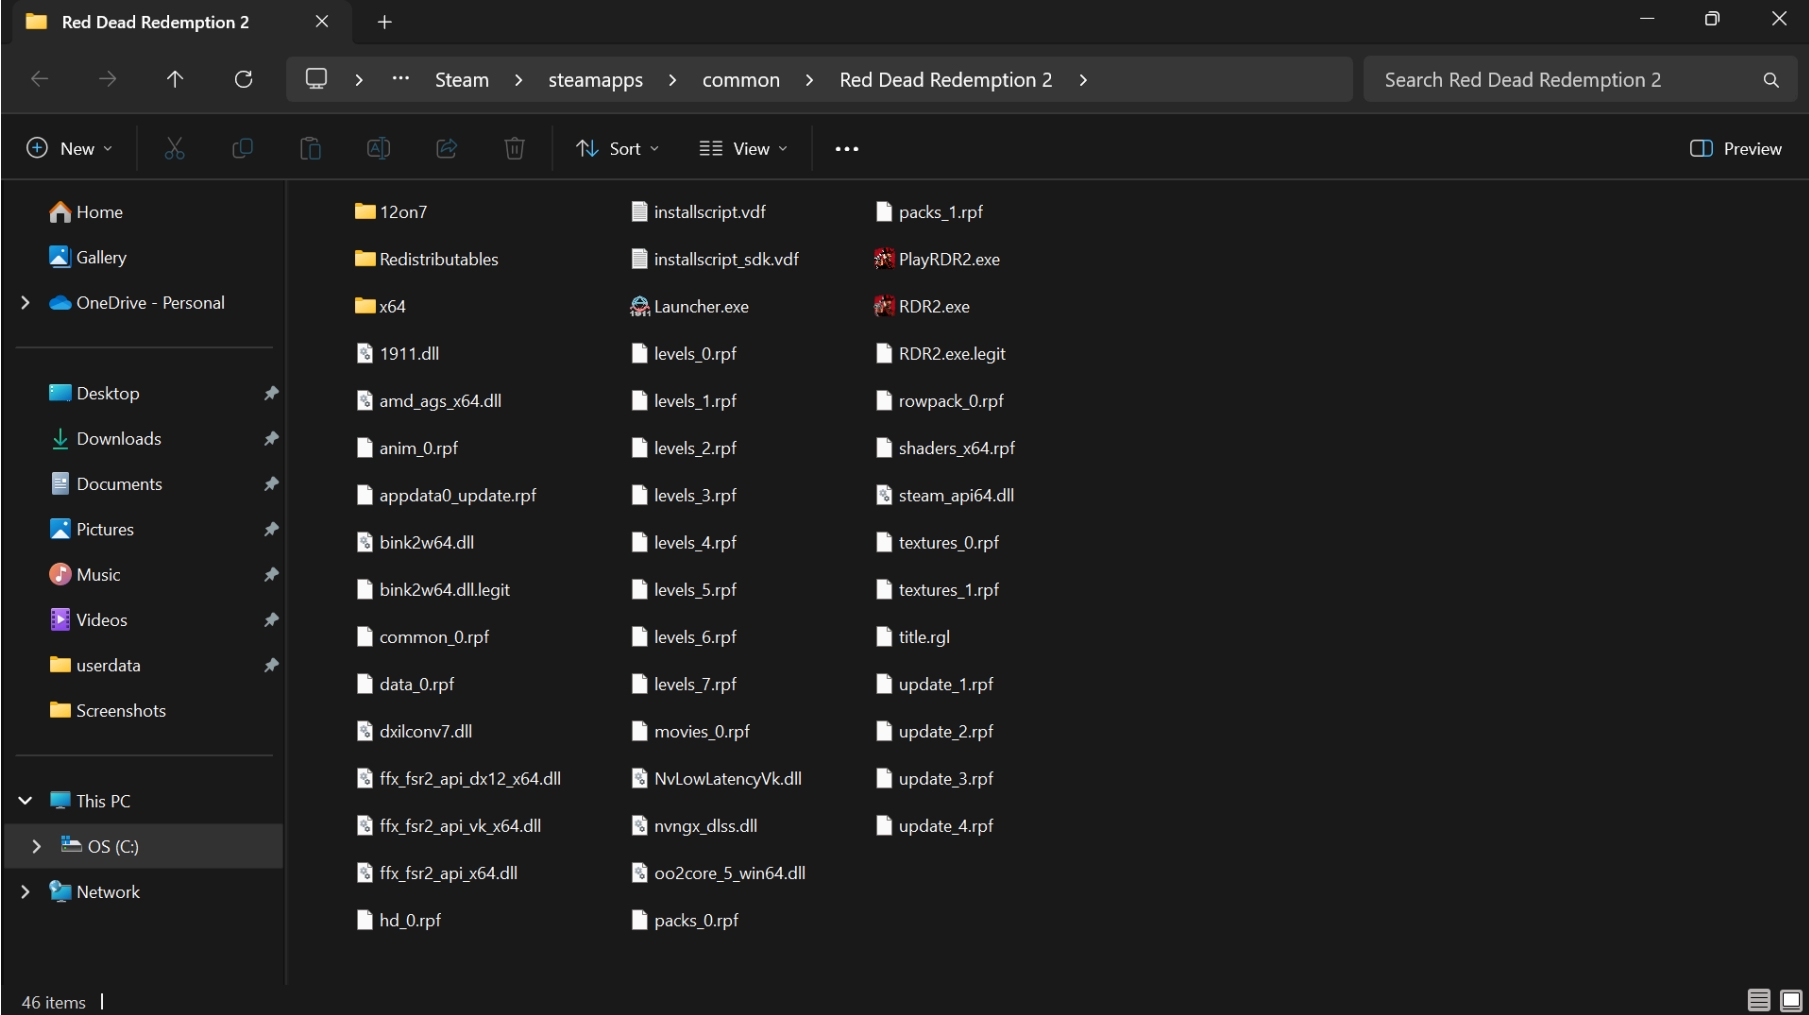Toggle the Preview pane
Screen dimensions: 1809x1015
[x=1736, y=148]
